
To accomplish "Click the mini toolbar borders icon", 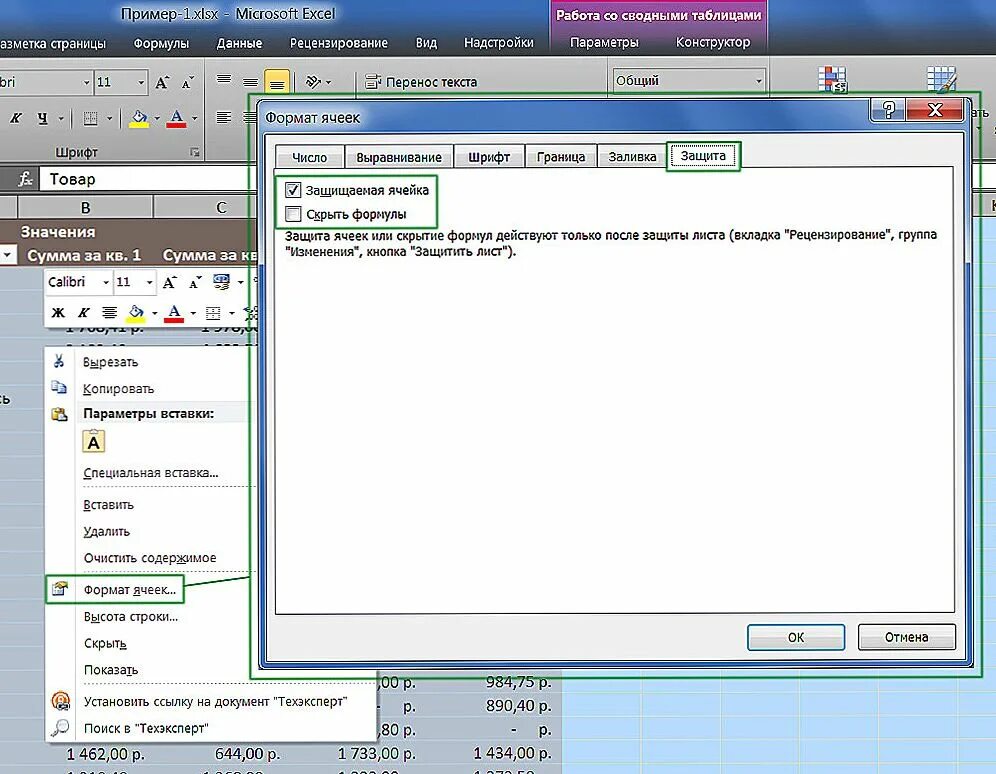I will [213, 313].
